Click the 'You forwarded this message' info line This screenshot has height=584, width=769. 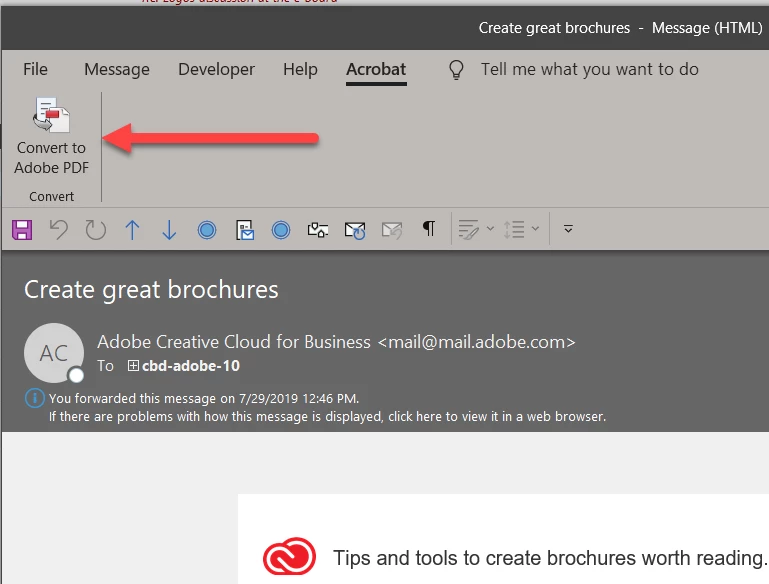tap(204, 398)
